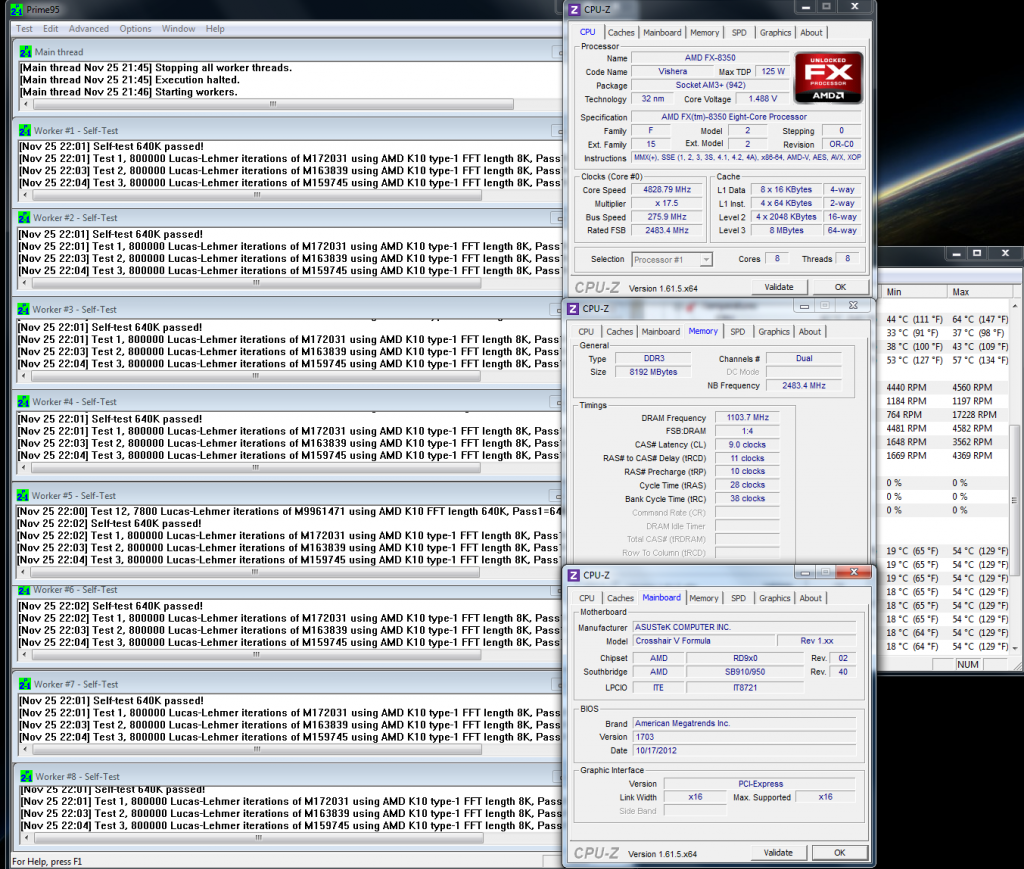Click the DRAM Frequency value 1103.7 MHz
The image size is (1024, 869).
747,417
